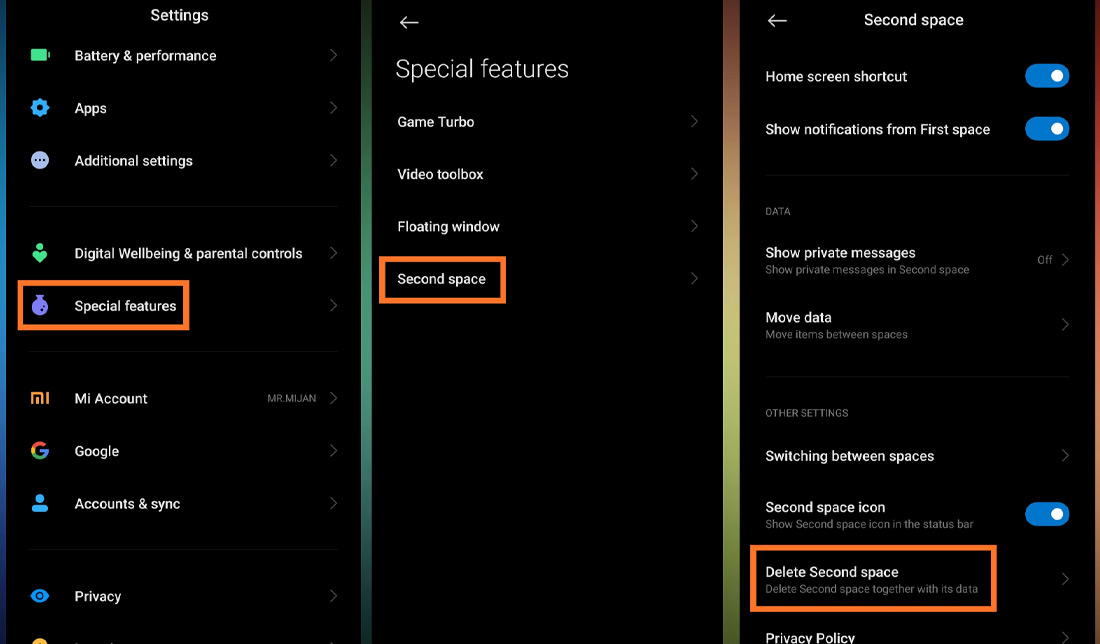
Task: Click the blue Apps gear icon
Action: click(40, 108)
